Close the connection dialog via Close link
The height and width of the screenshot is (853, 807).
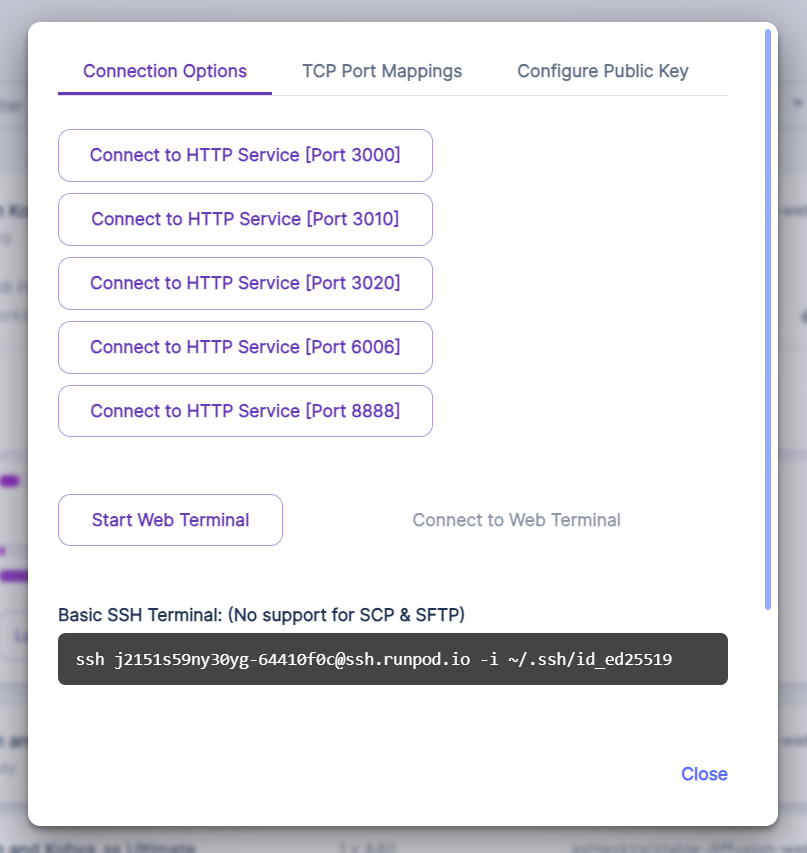pyautogui.click(x=704, y=774)
